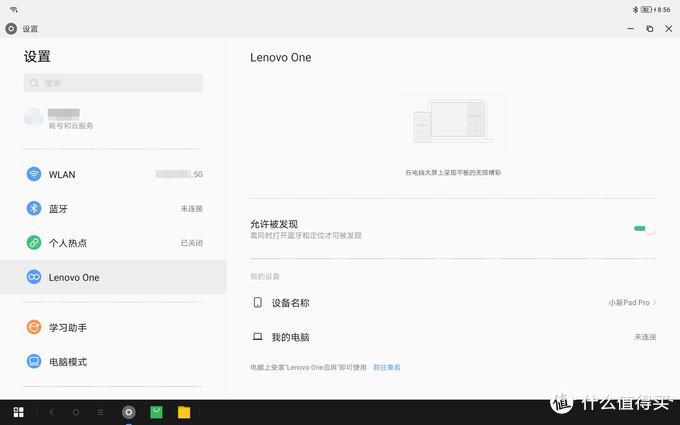Open the 设备名称 row
680x425 pixels.
[453, 302]
